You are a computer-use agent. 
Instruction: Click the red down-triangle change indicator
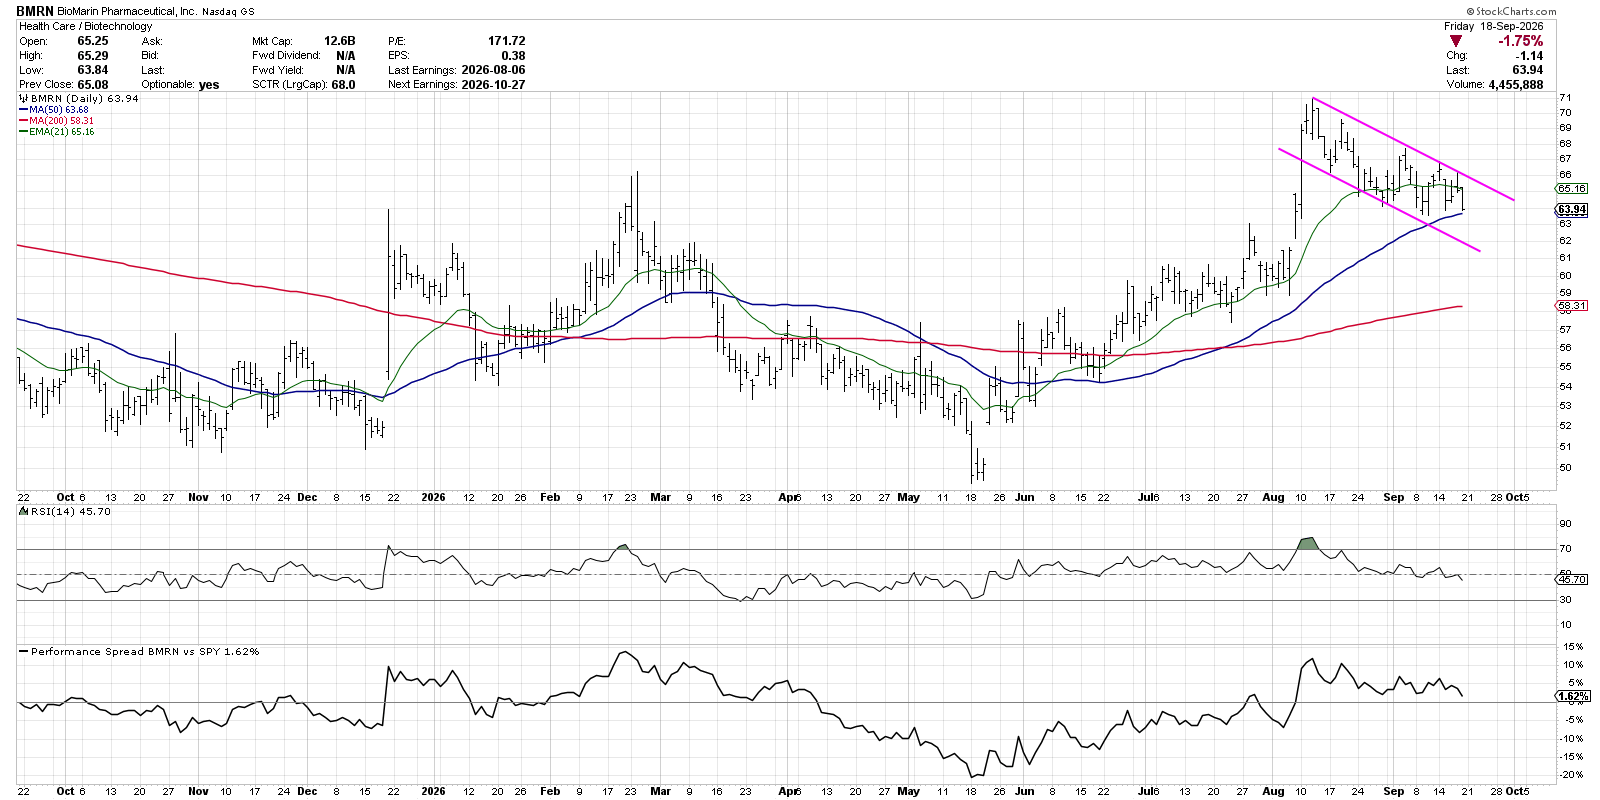point(1455,41)
